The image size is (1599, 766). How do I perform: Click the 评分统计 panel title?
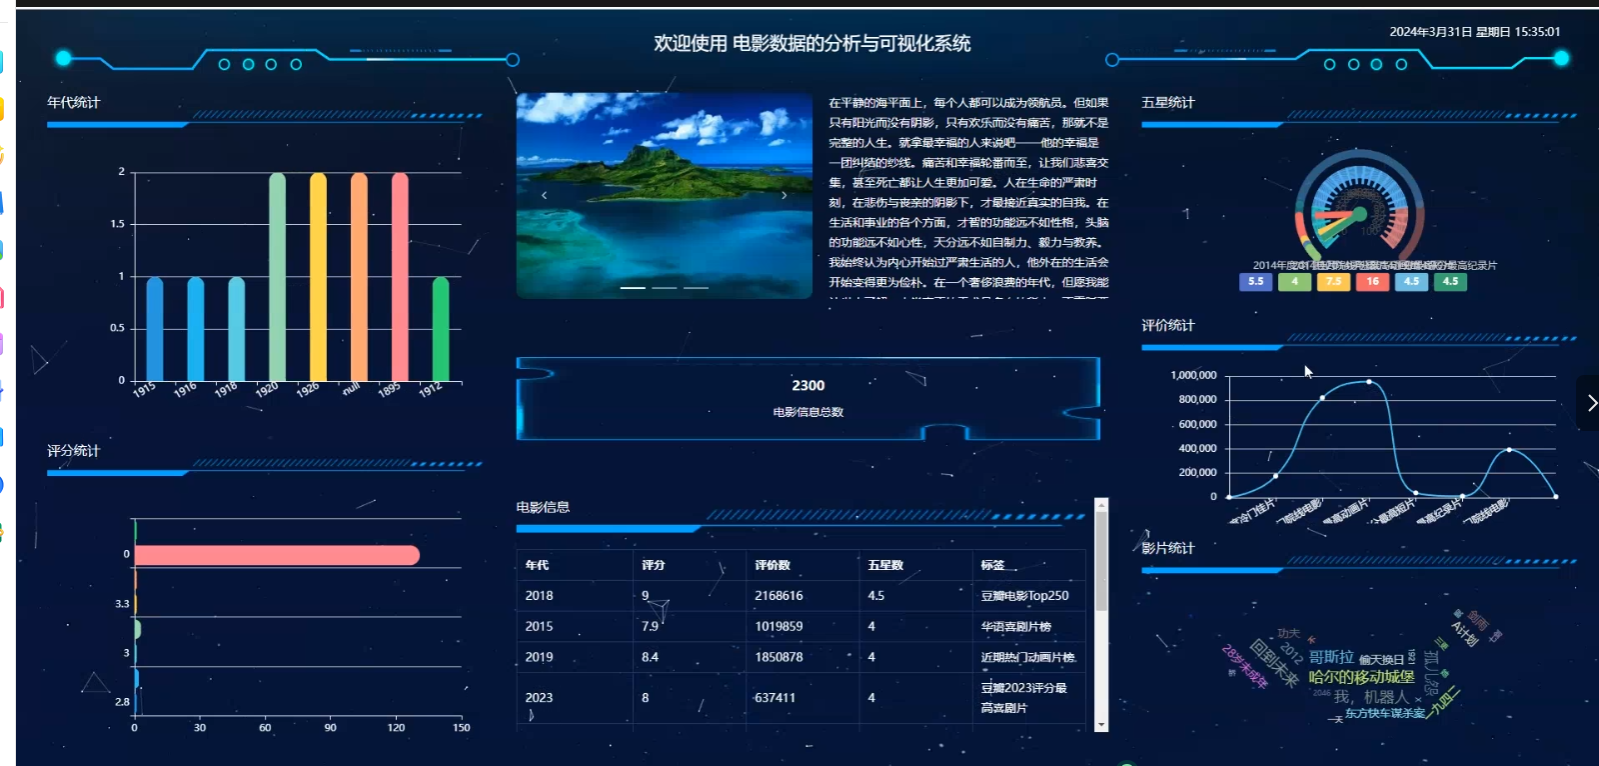click(x=73, y=450)
